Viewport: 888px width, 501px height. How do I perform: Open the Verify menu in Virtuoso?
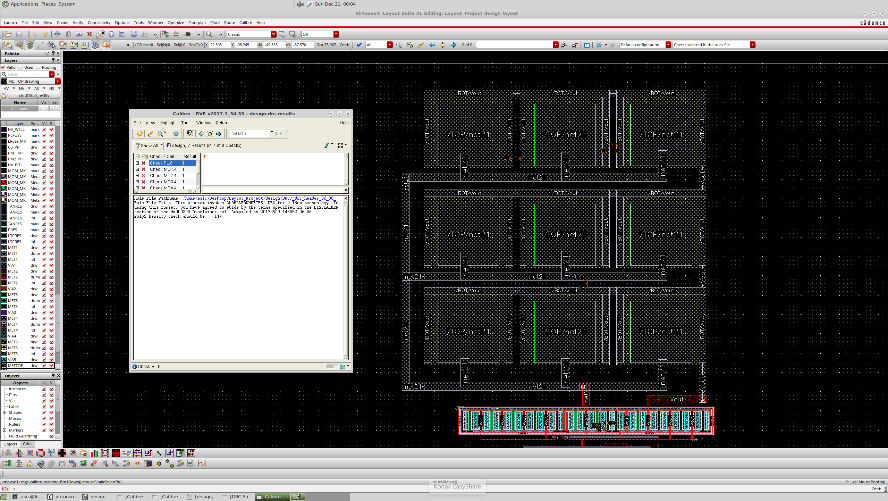pyautogui.click(x=78, y=23)
